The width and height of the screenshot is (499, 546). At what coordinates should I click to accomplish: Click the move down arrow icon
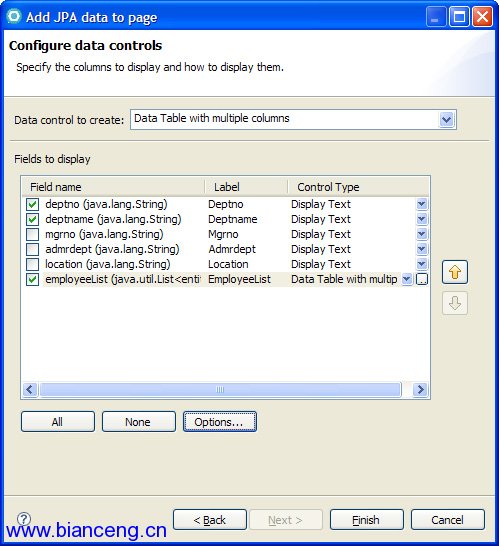click(455, 303)
